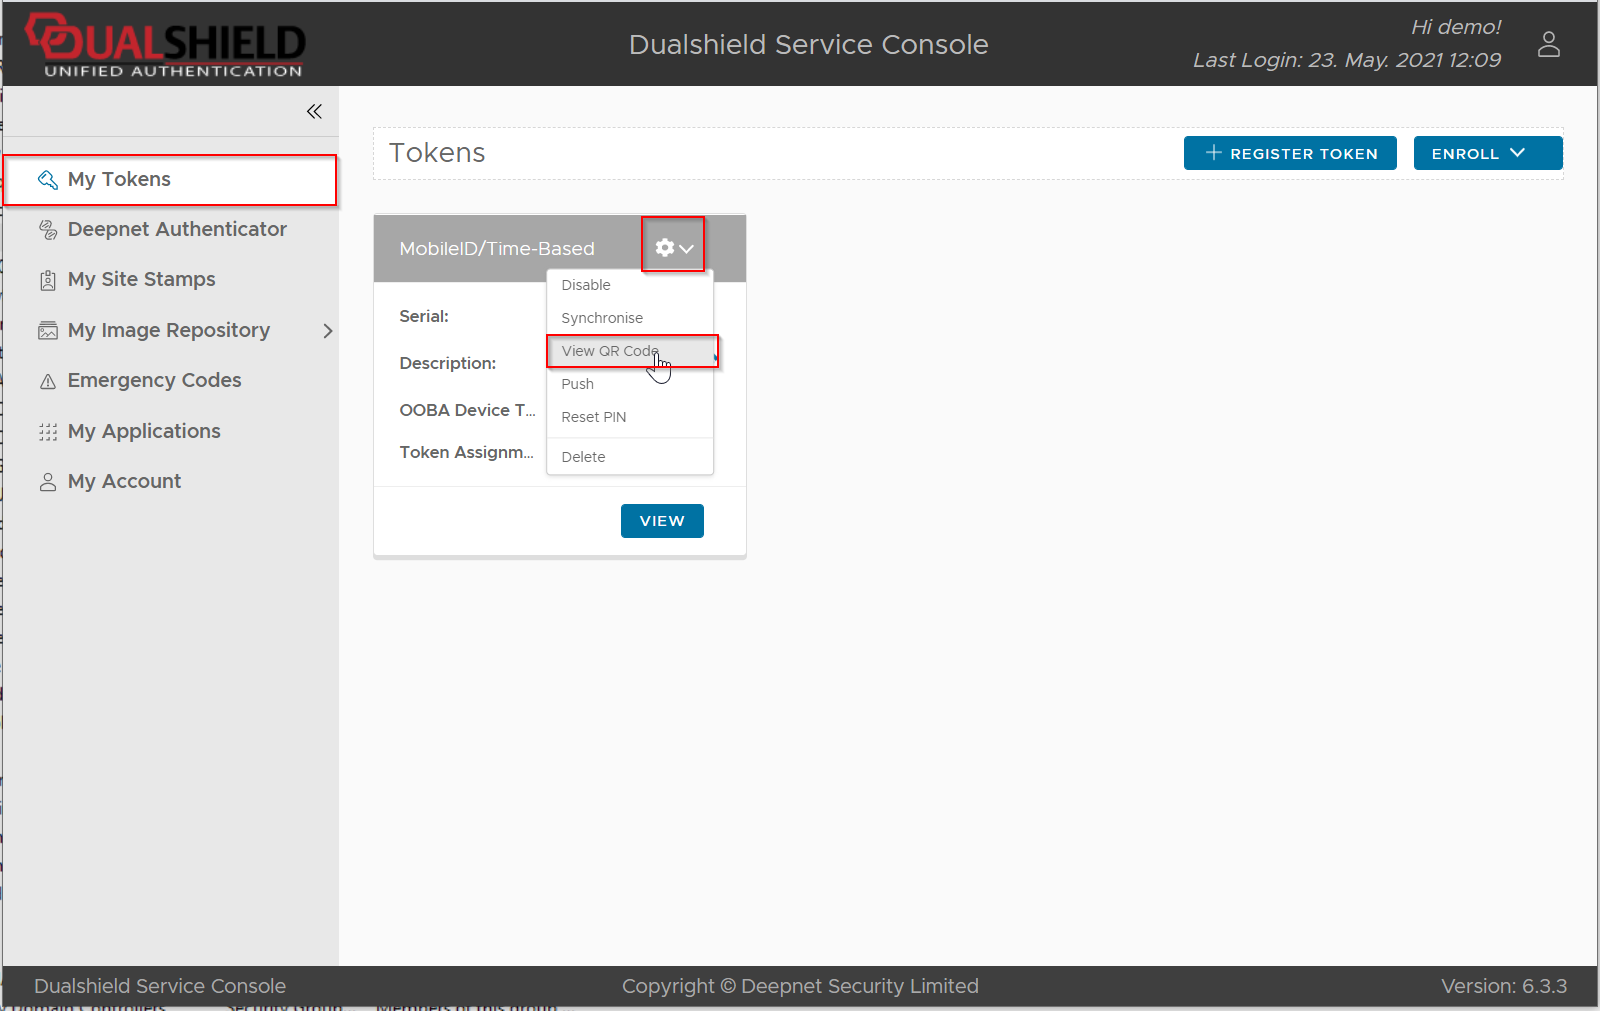Expand the Enroll dropdown button
The width and height of the screenshot is (1600, 1011).
point(1487,153)
